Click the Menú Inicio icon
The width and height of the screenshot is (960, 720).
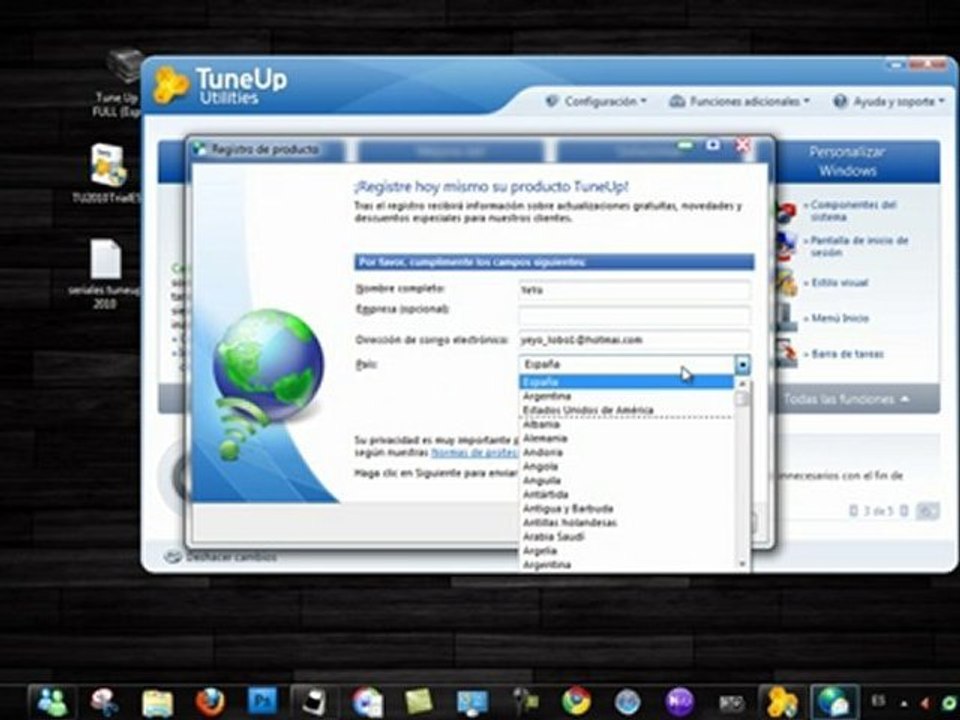click(x=786, y=318)
